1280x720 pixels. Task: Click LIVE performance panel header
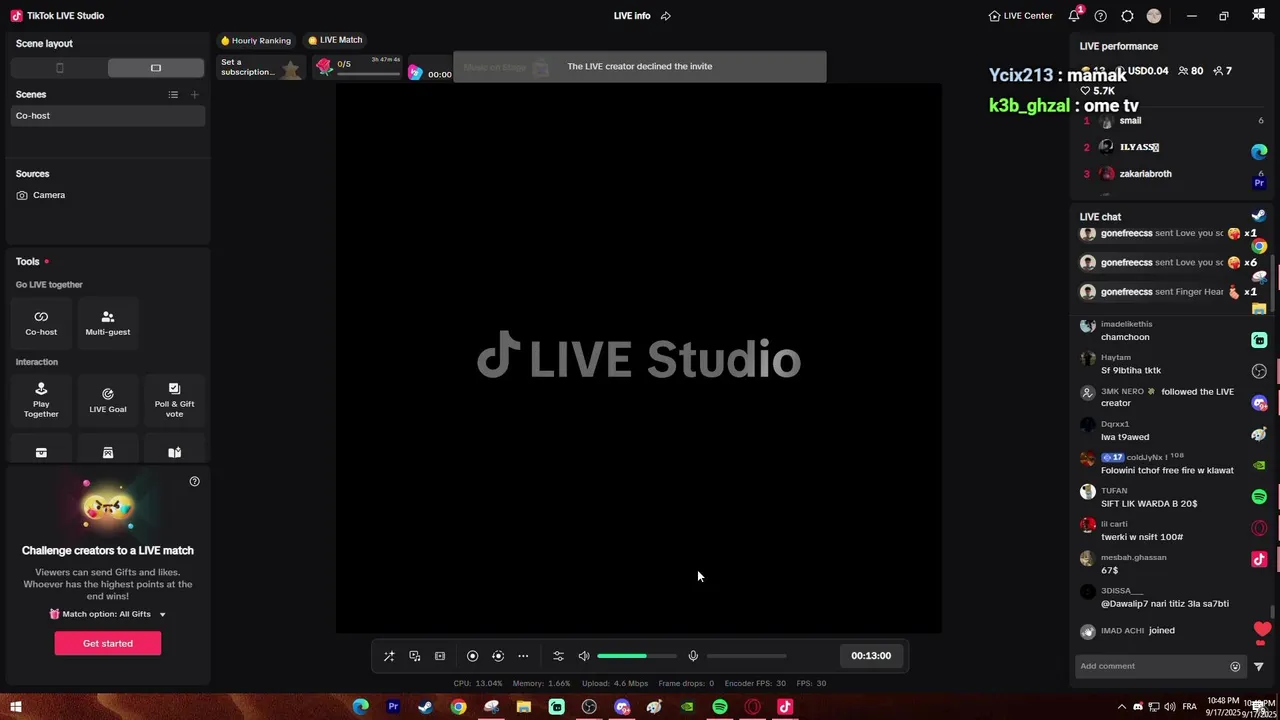click(x=1119, y=46)
